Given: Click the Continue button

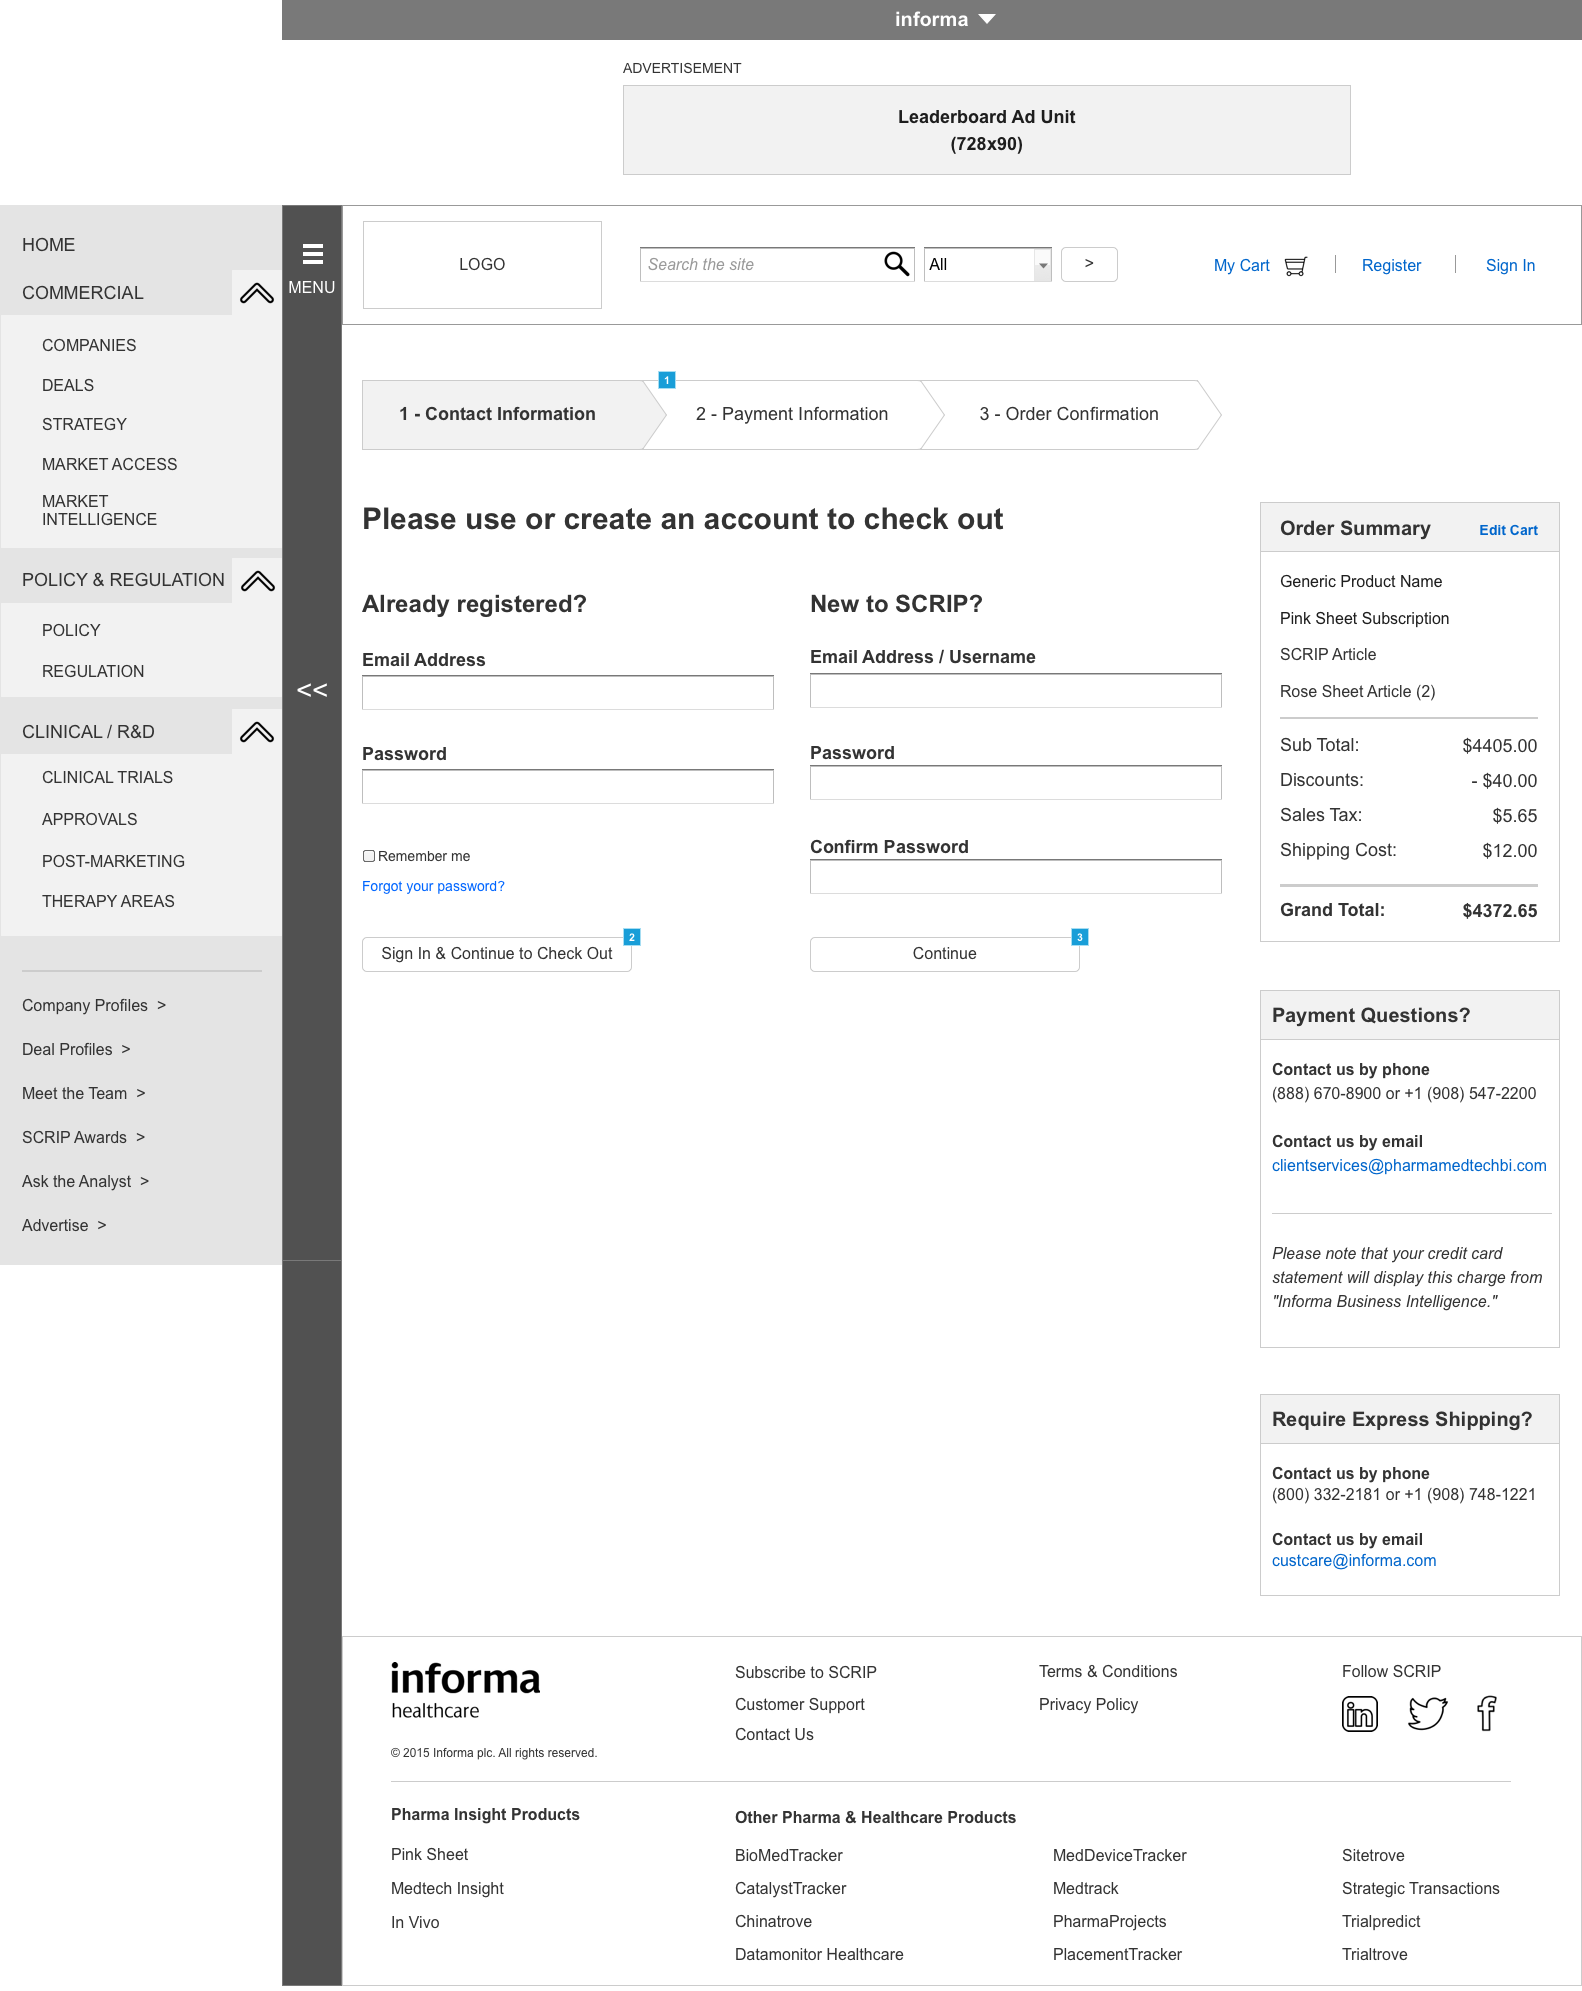Looking at the screenshot, I should click(x=945, y=954).
